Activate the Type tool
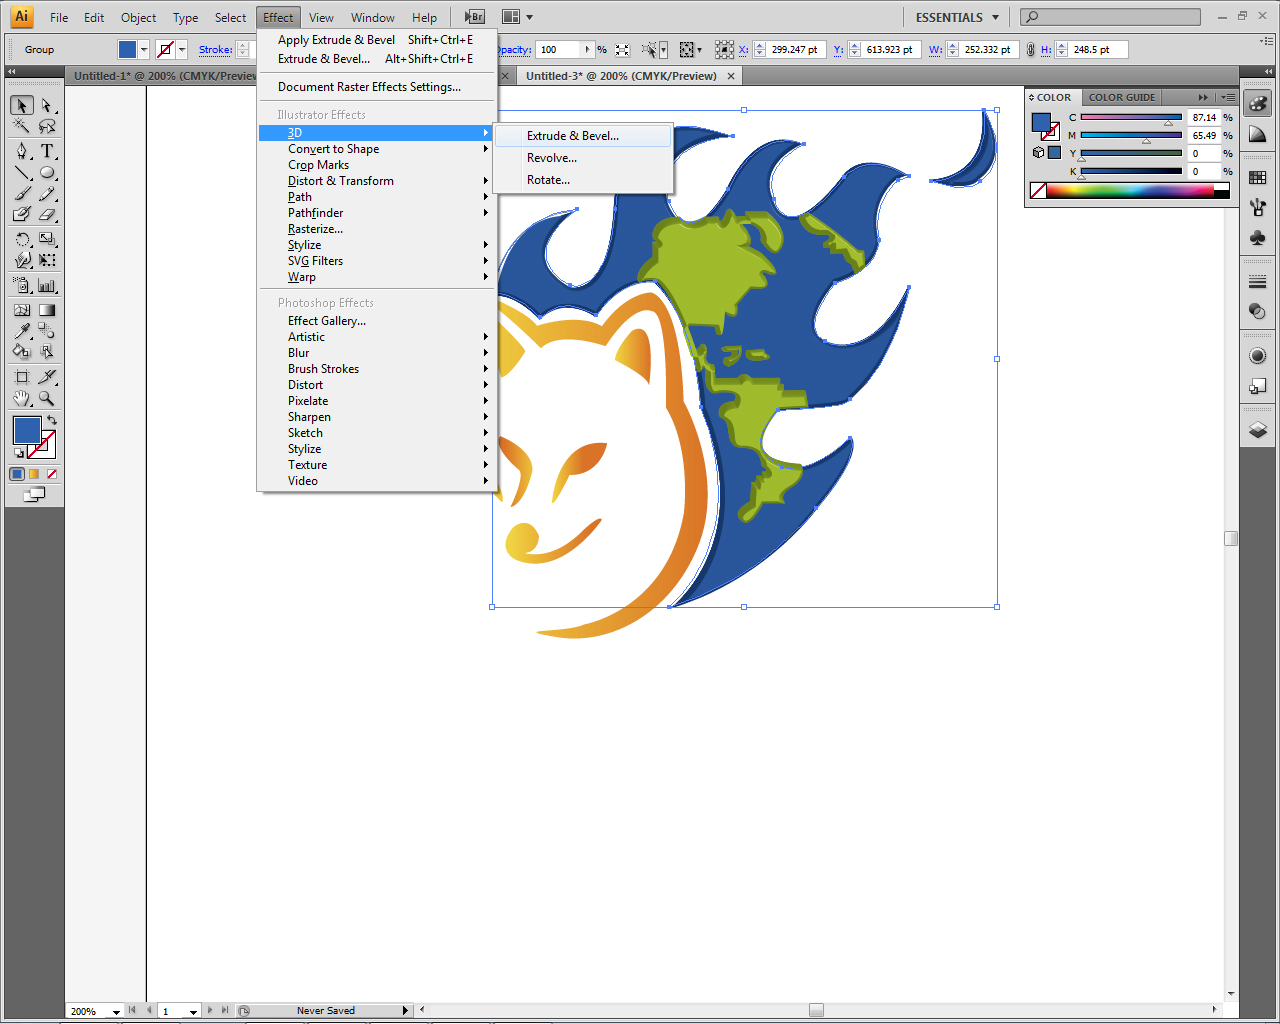The image size is (1280, 1024). [46, 150]
